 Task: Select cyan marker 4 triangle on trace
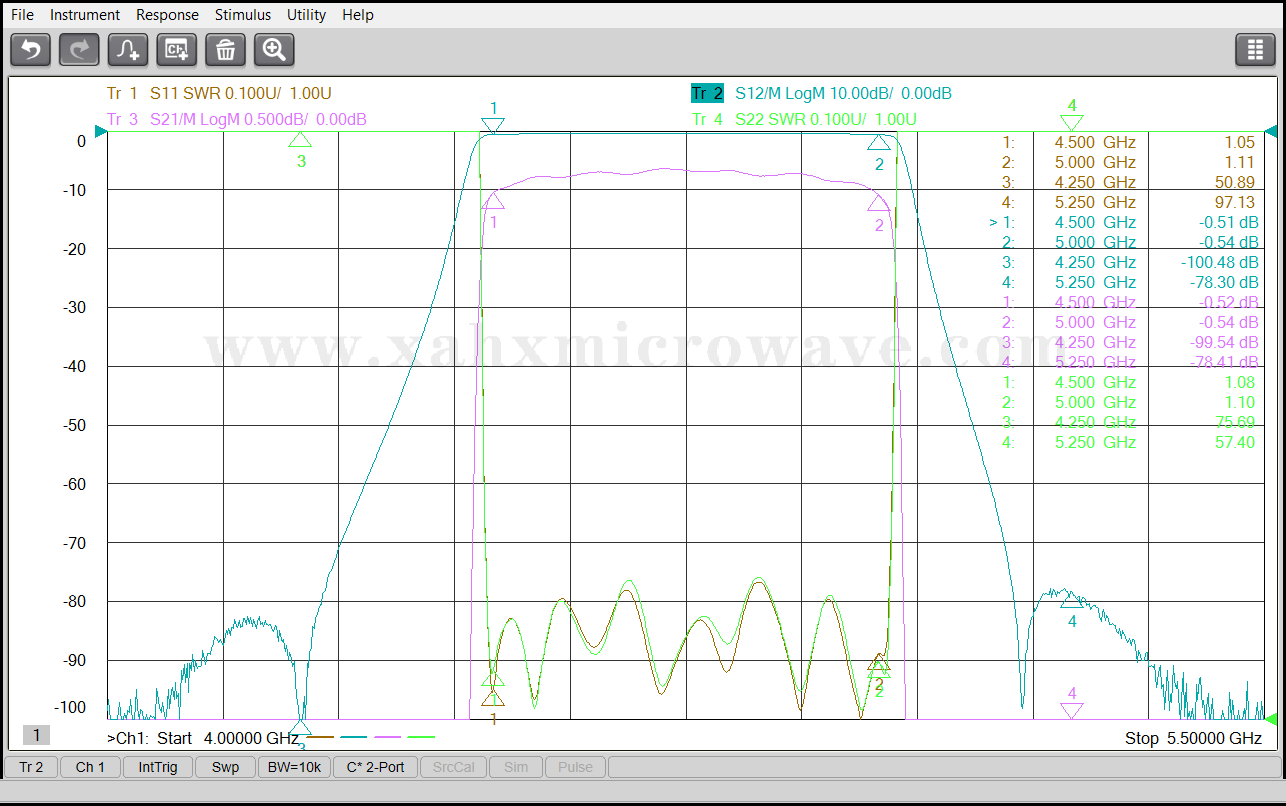click(1071, 600)
